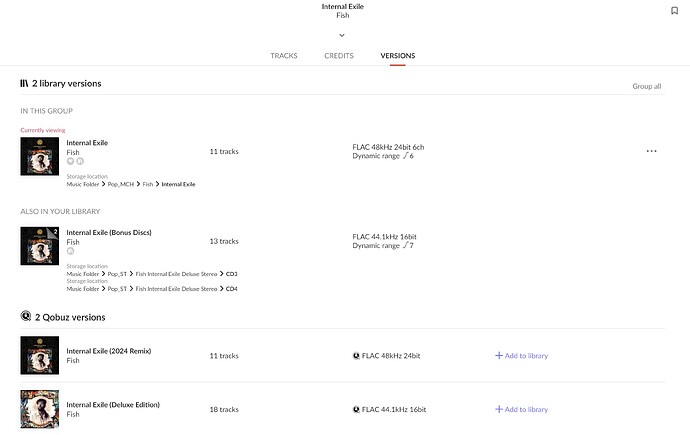Click the Internal Exile (Bonus Discs) cover thumbnail
This screenshot has height=435, width=690.
[40, 246]
